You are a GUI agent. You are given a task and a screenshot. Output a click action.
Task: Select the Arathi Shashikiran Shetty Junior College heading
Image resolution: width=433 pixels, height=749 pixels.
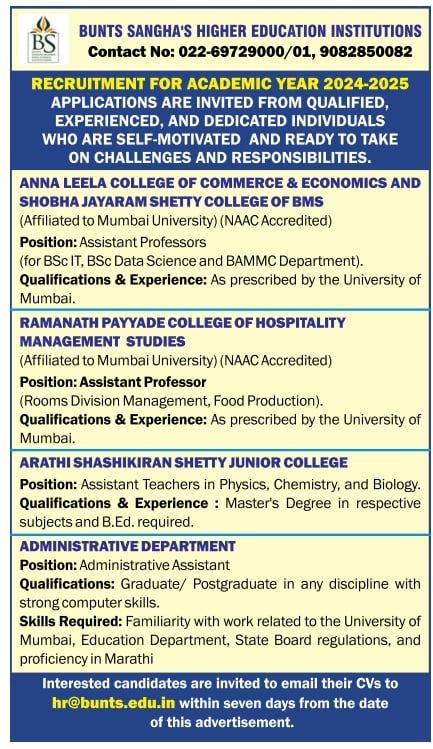[184, 462]
